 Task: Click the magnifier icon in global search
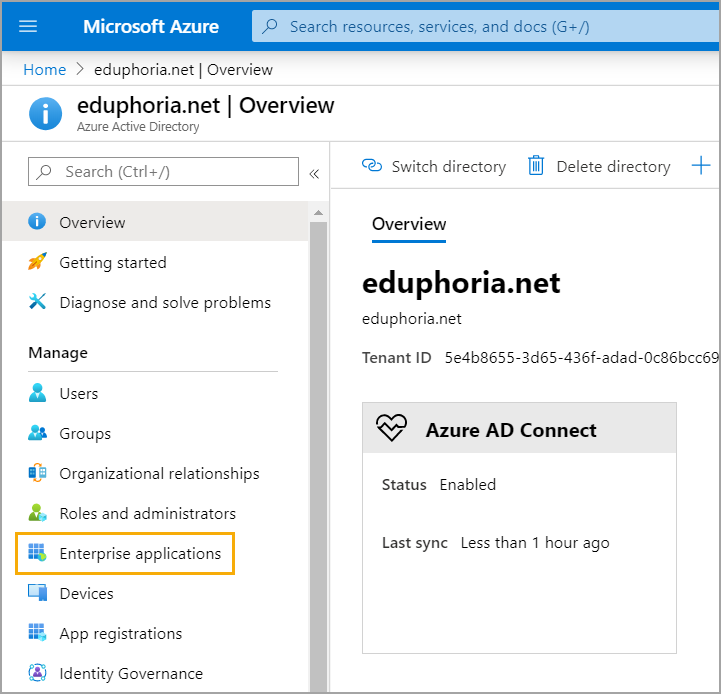point(270,26)
